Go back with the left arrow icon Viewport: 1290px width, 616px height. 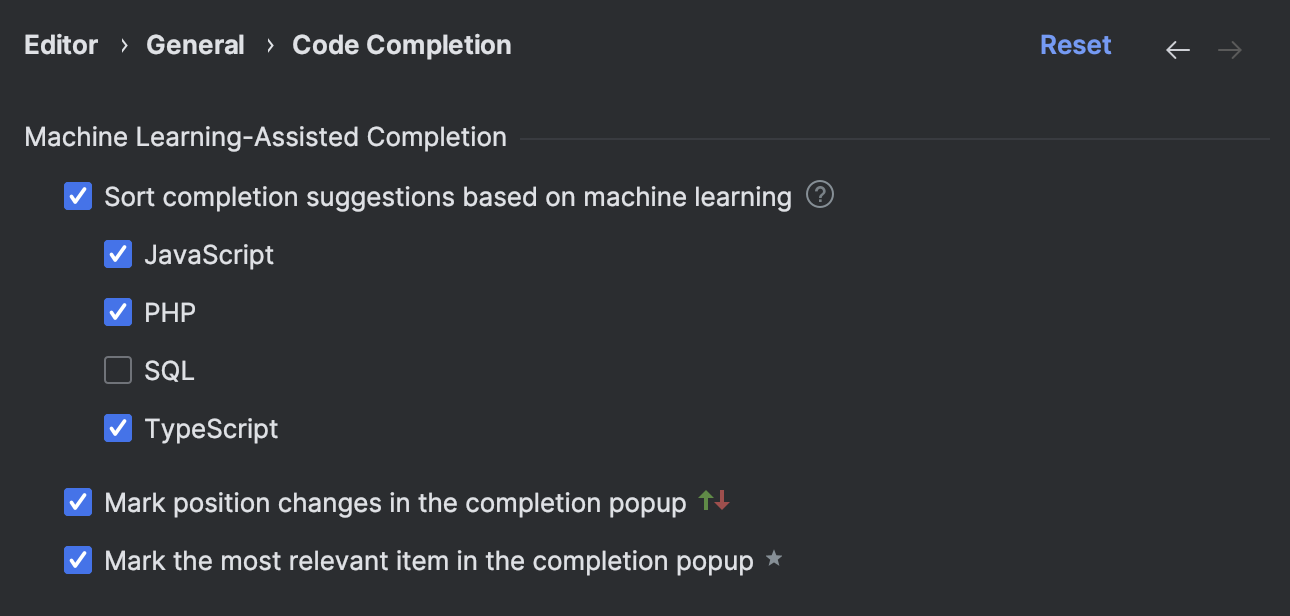[1178, 50]
